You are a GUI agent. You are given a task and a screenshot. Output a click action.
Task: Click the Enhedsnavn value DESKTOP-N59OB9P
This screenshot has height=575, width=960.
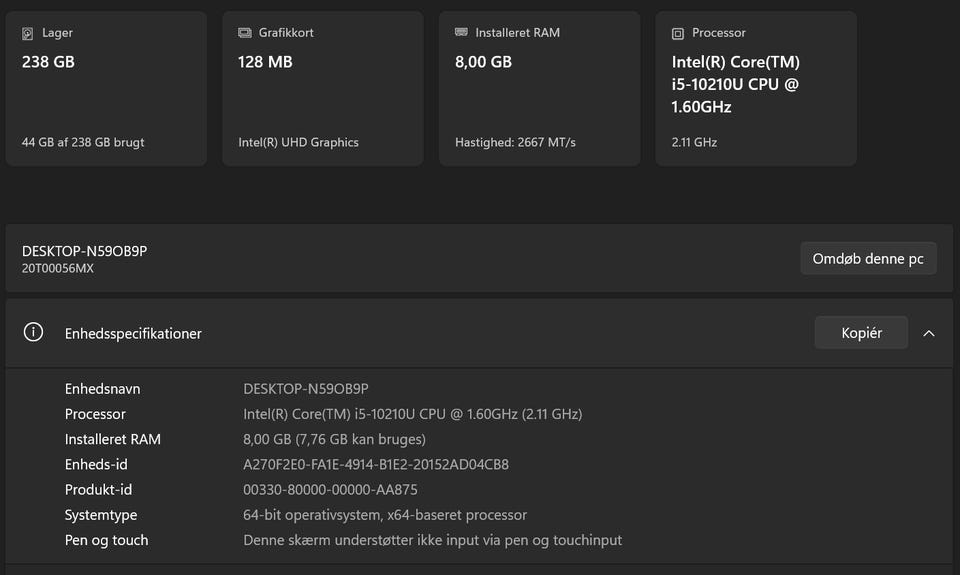click(x=306, y=389)
